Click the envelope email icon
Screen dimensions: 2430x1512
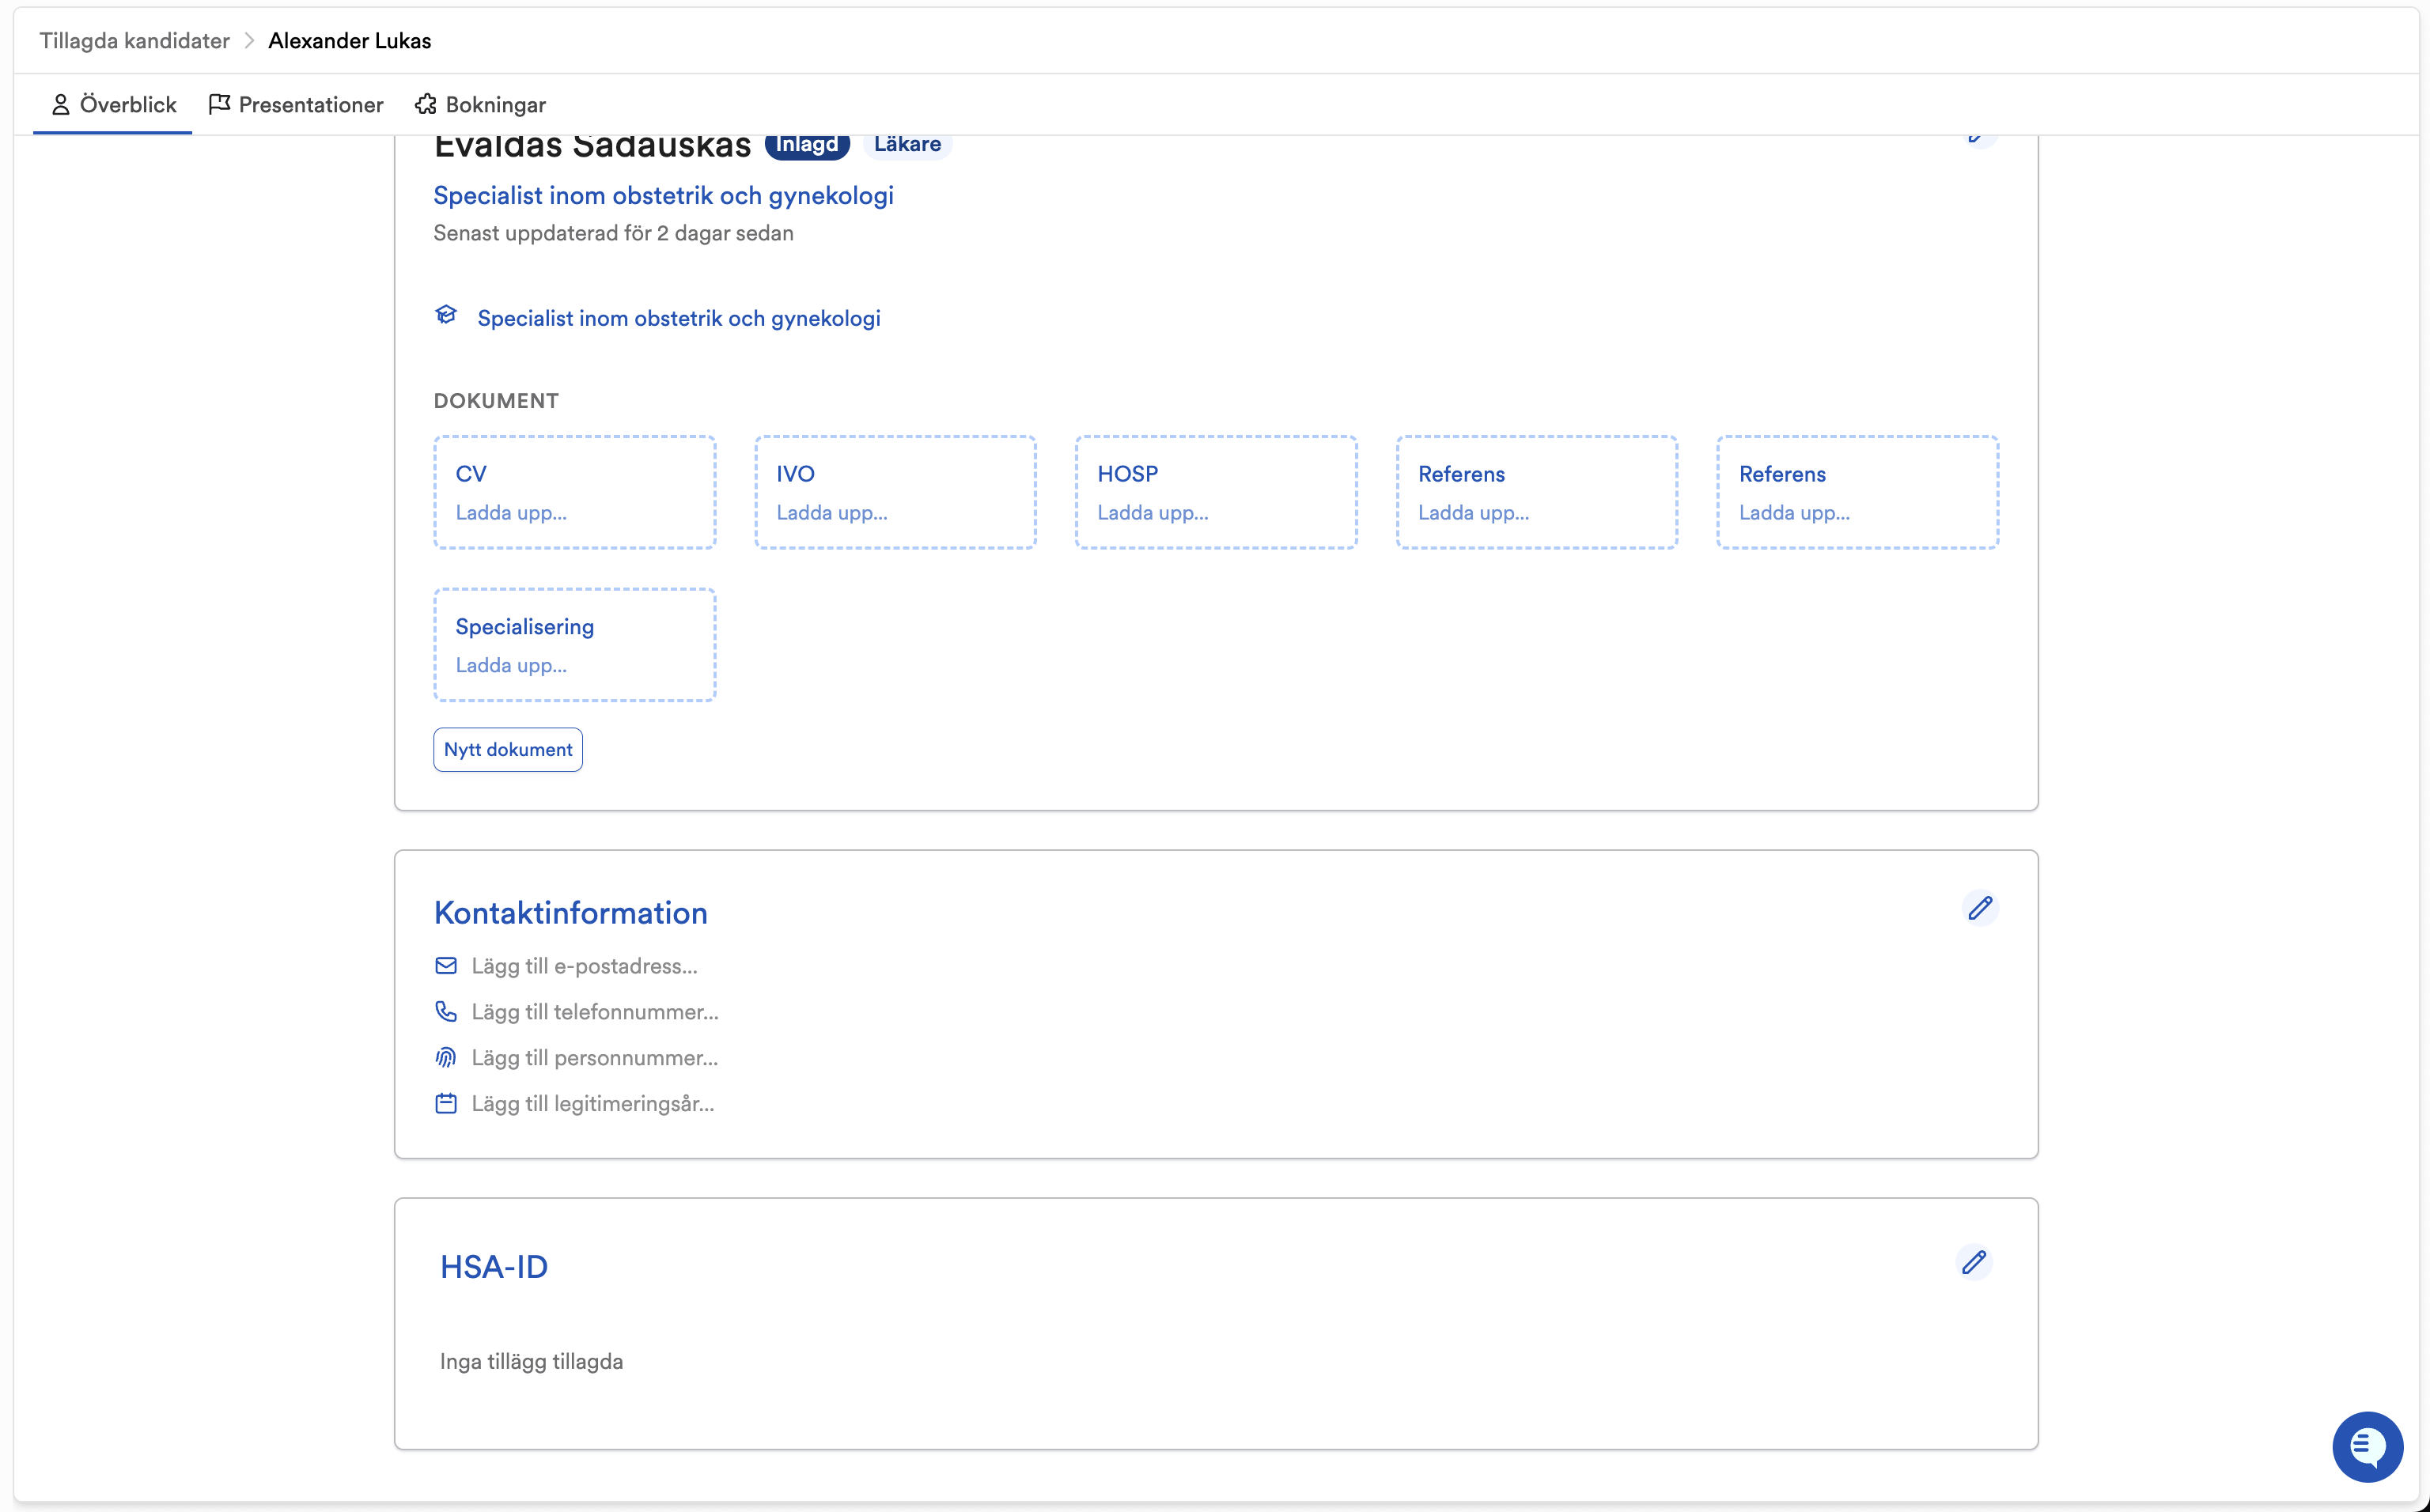tap(446, 966)
